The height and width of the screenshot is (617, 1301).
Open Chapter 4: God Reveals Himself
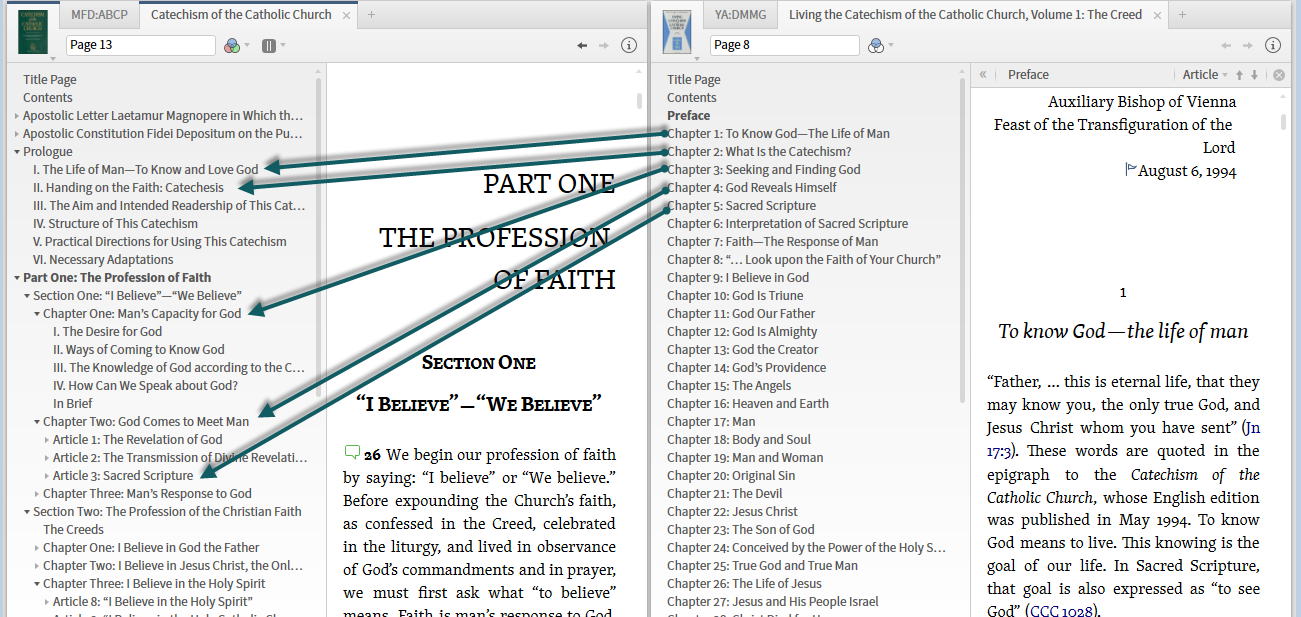752,188
